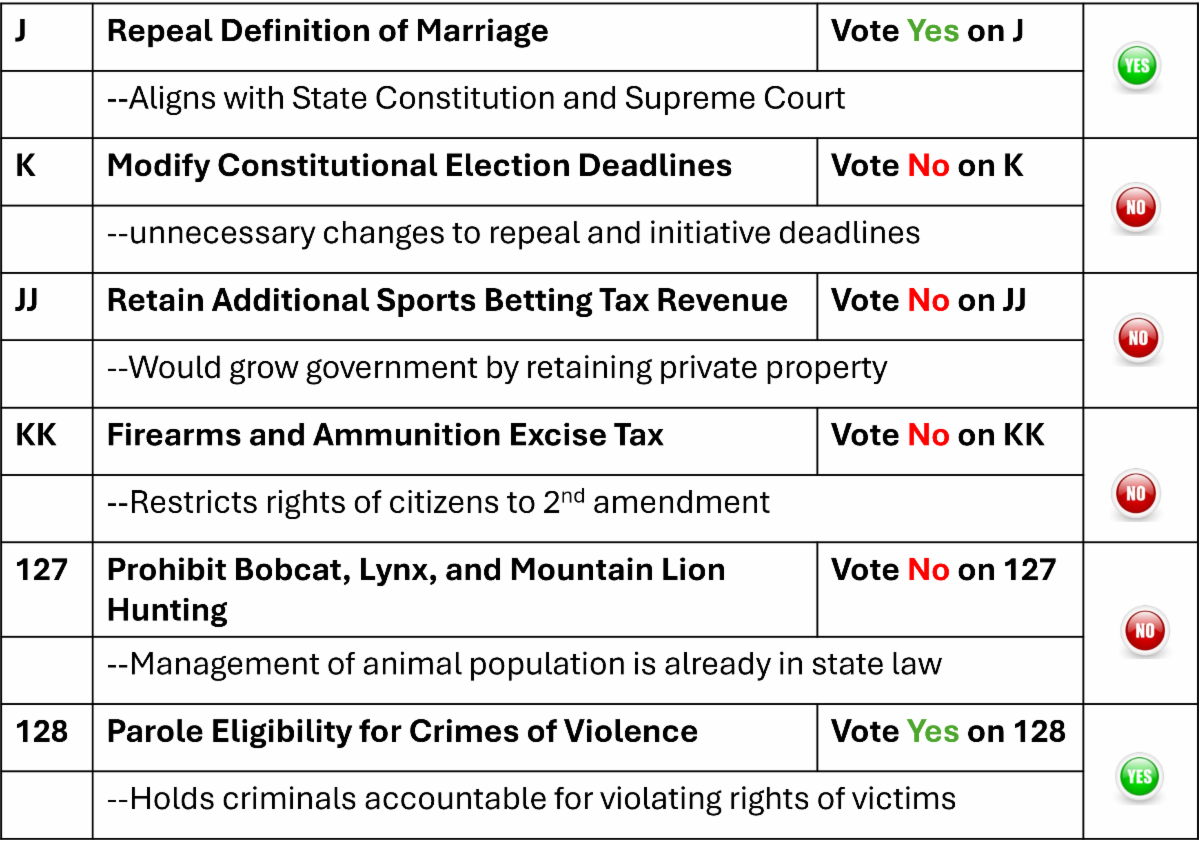Select the "Vote No on 127" cell
Viewport: 1200px width, 841px height.
point(943,571)
